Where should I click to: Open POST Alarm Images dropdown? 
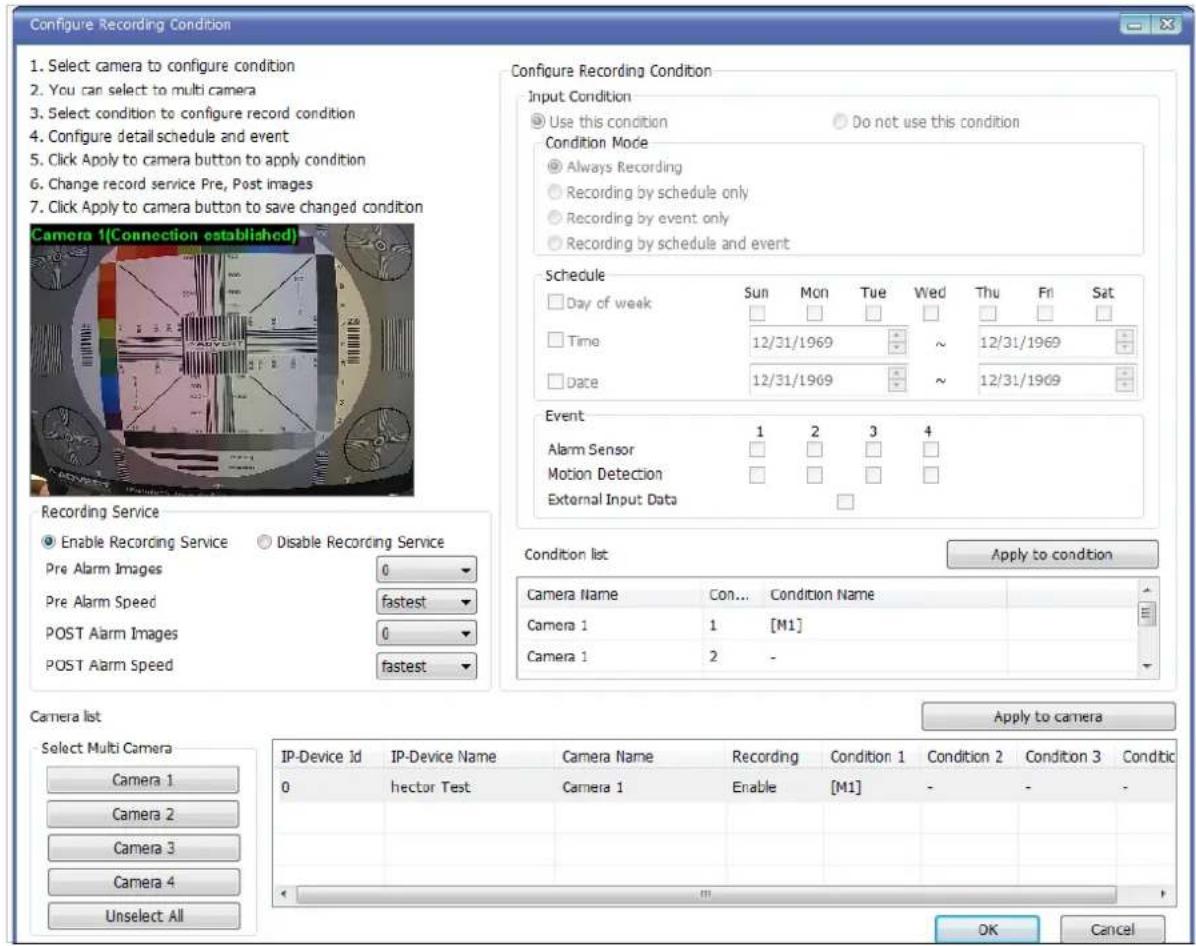[426, 633]
